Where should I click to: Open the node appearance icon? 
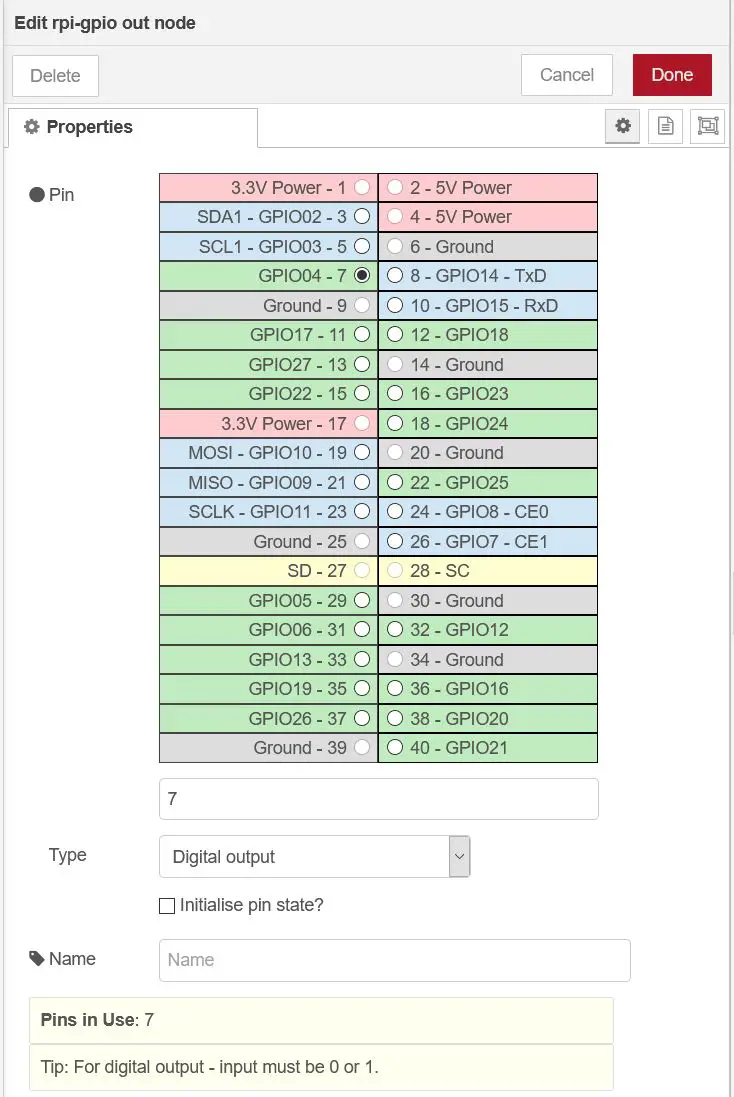(708, 126)
